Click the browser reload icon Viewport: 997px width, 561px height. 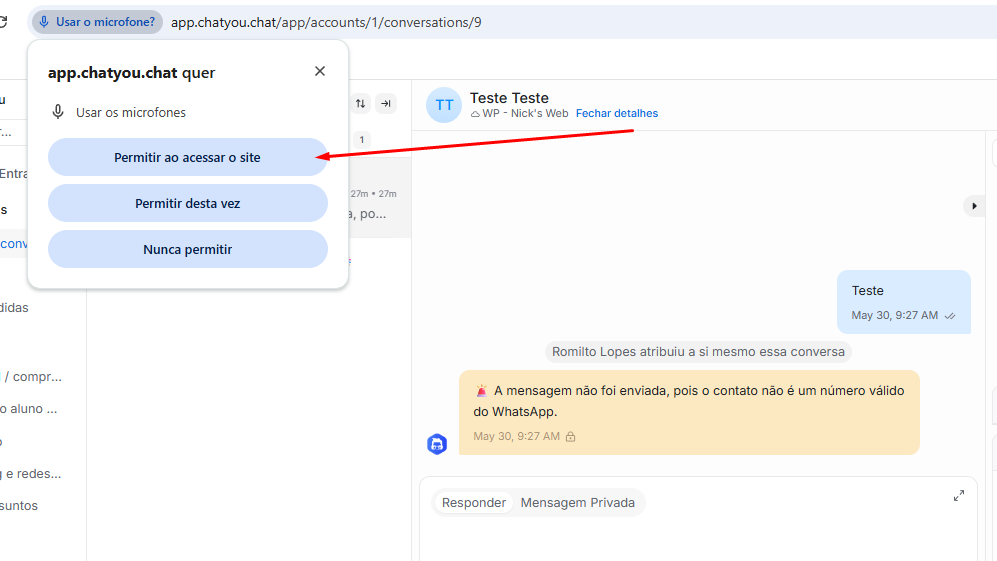[x=4, y=21]
